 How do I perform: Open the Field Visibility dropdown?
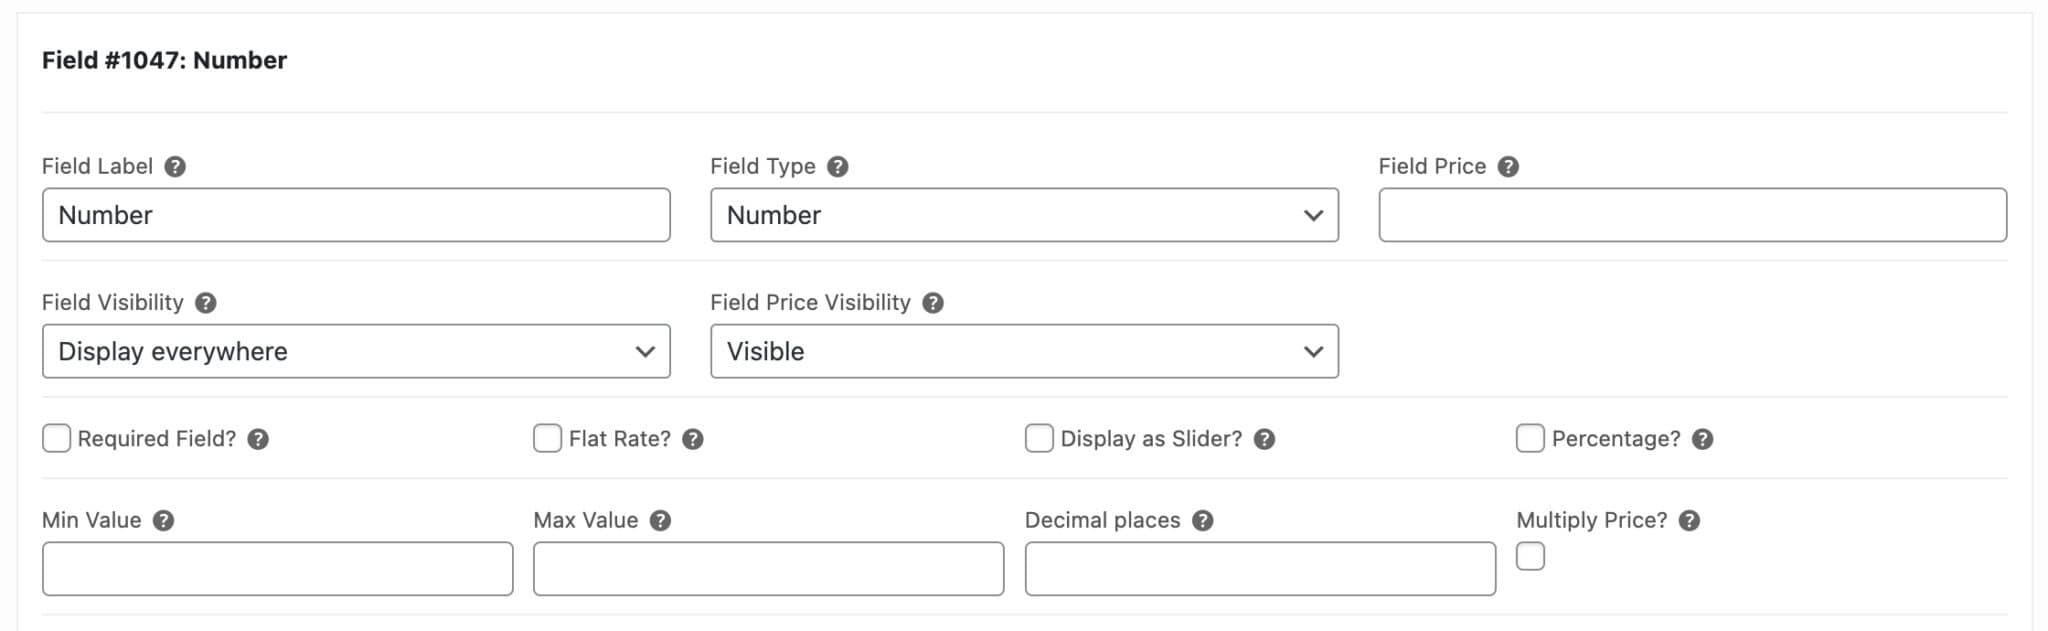[x=355, y=351]
